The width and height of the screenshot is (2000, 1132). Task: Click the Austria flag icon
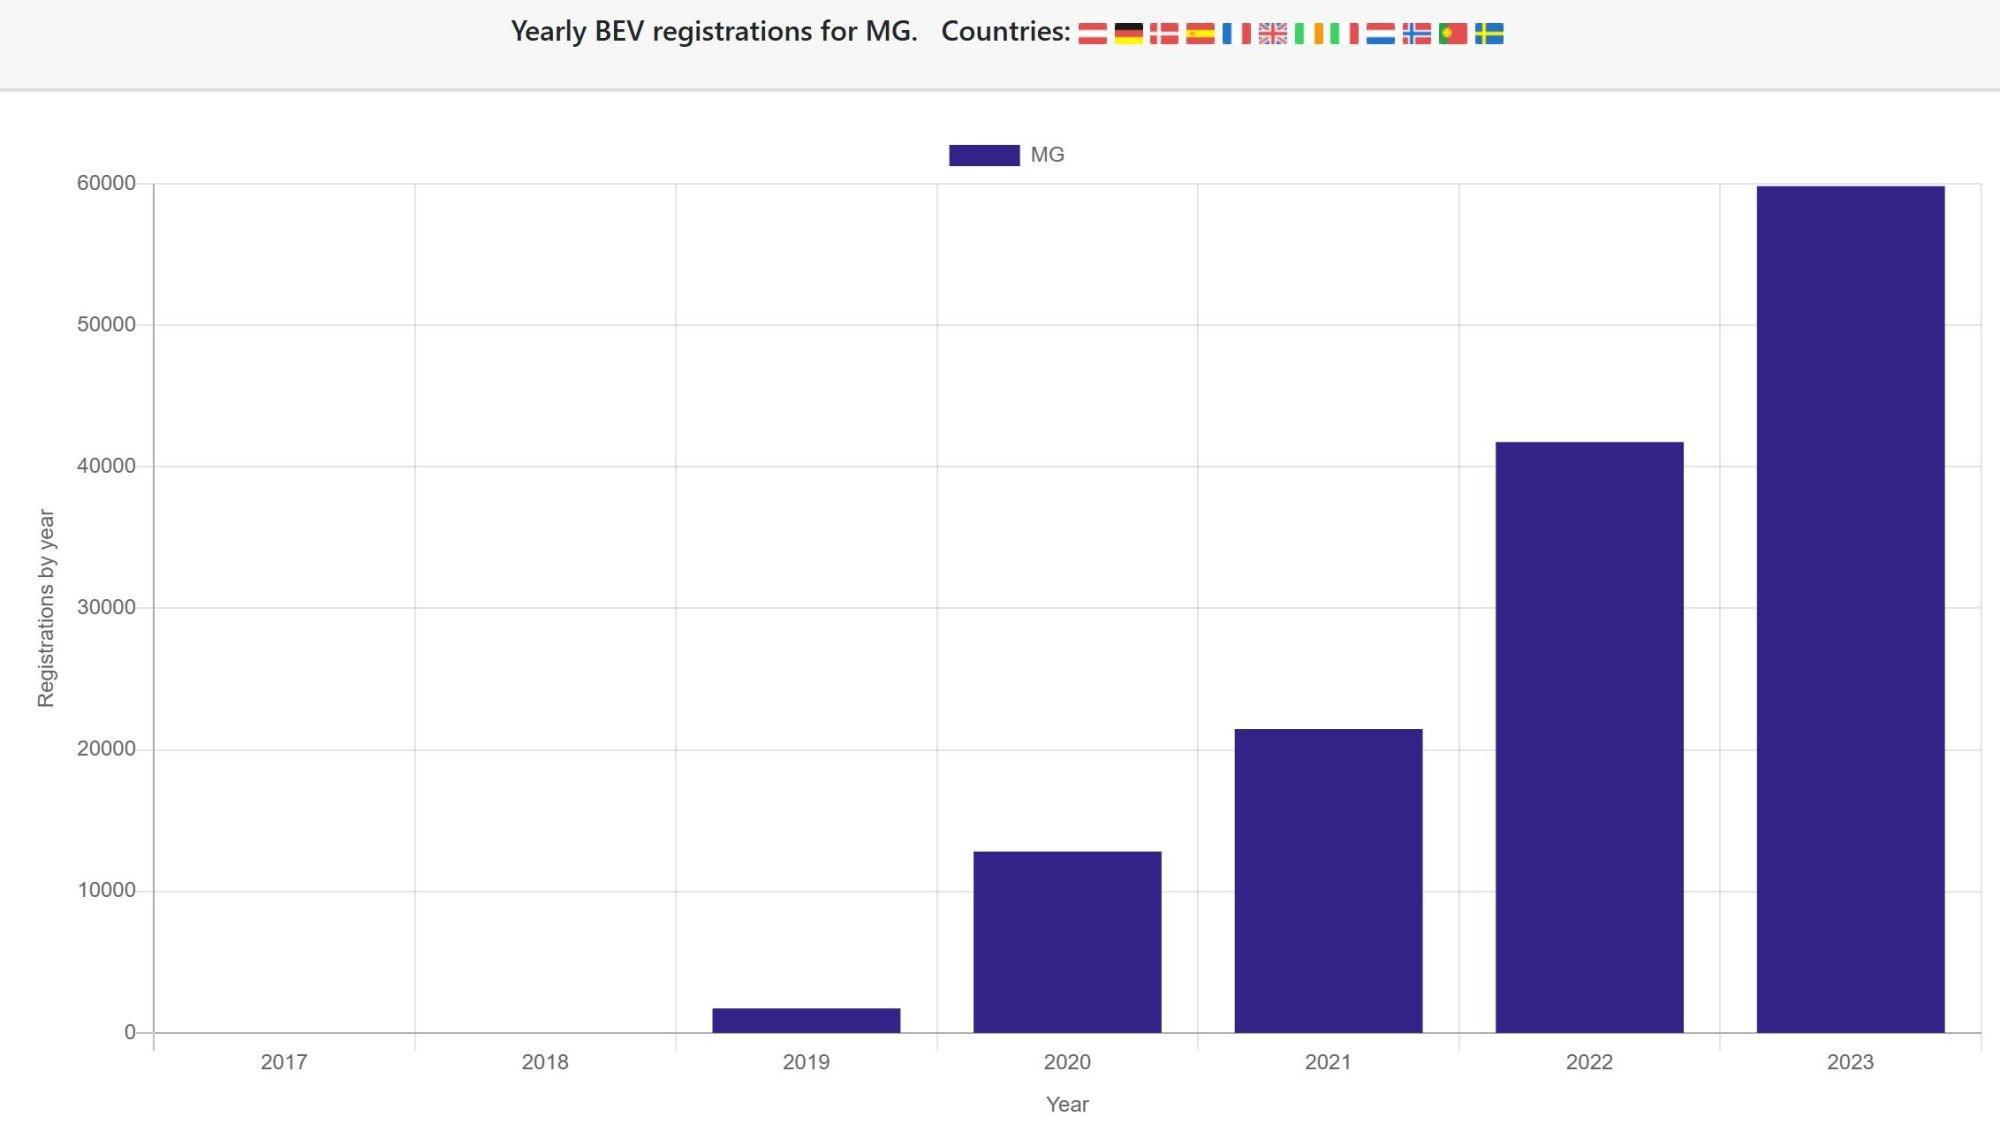(x=1092, y=34)
